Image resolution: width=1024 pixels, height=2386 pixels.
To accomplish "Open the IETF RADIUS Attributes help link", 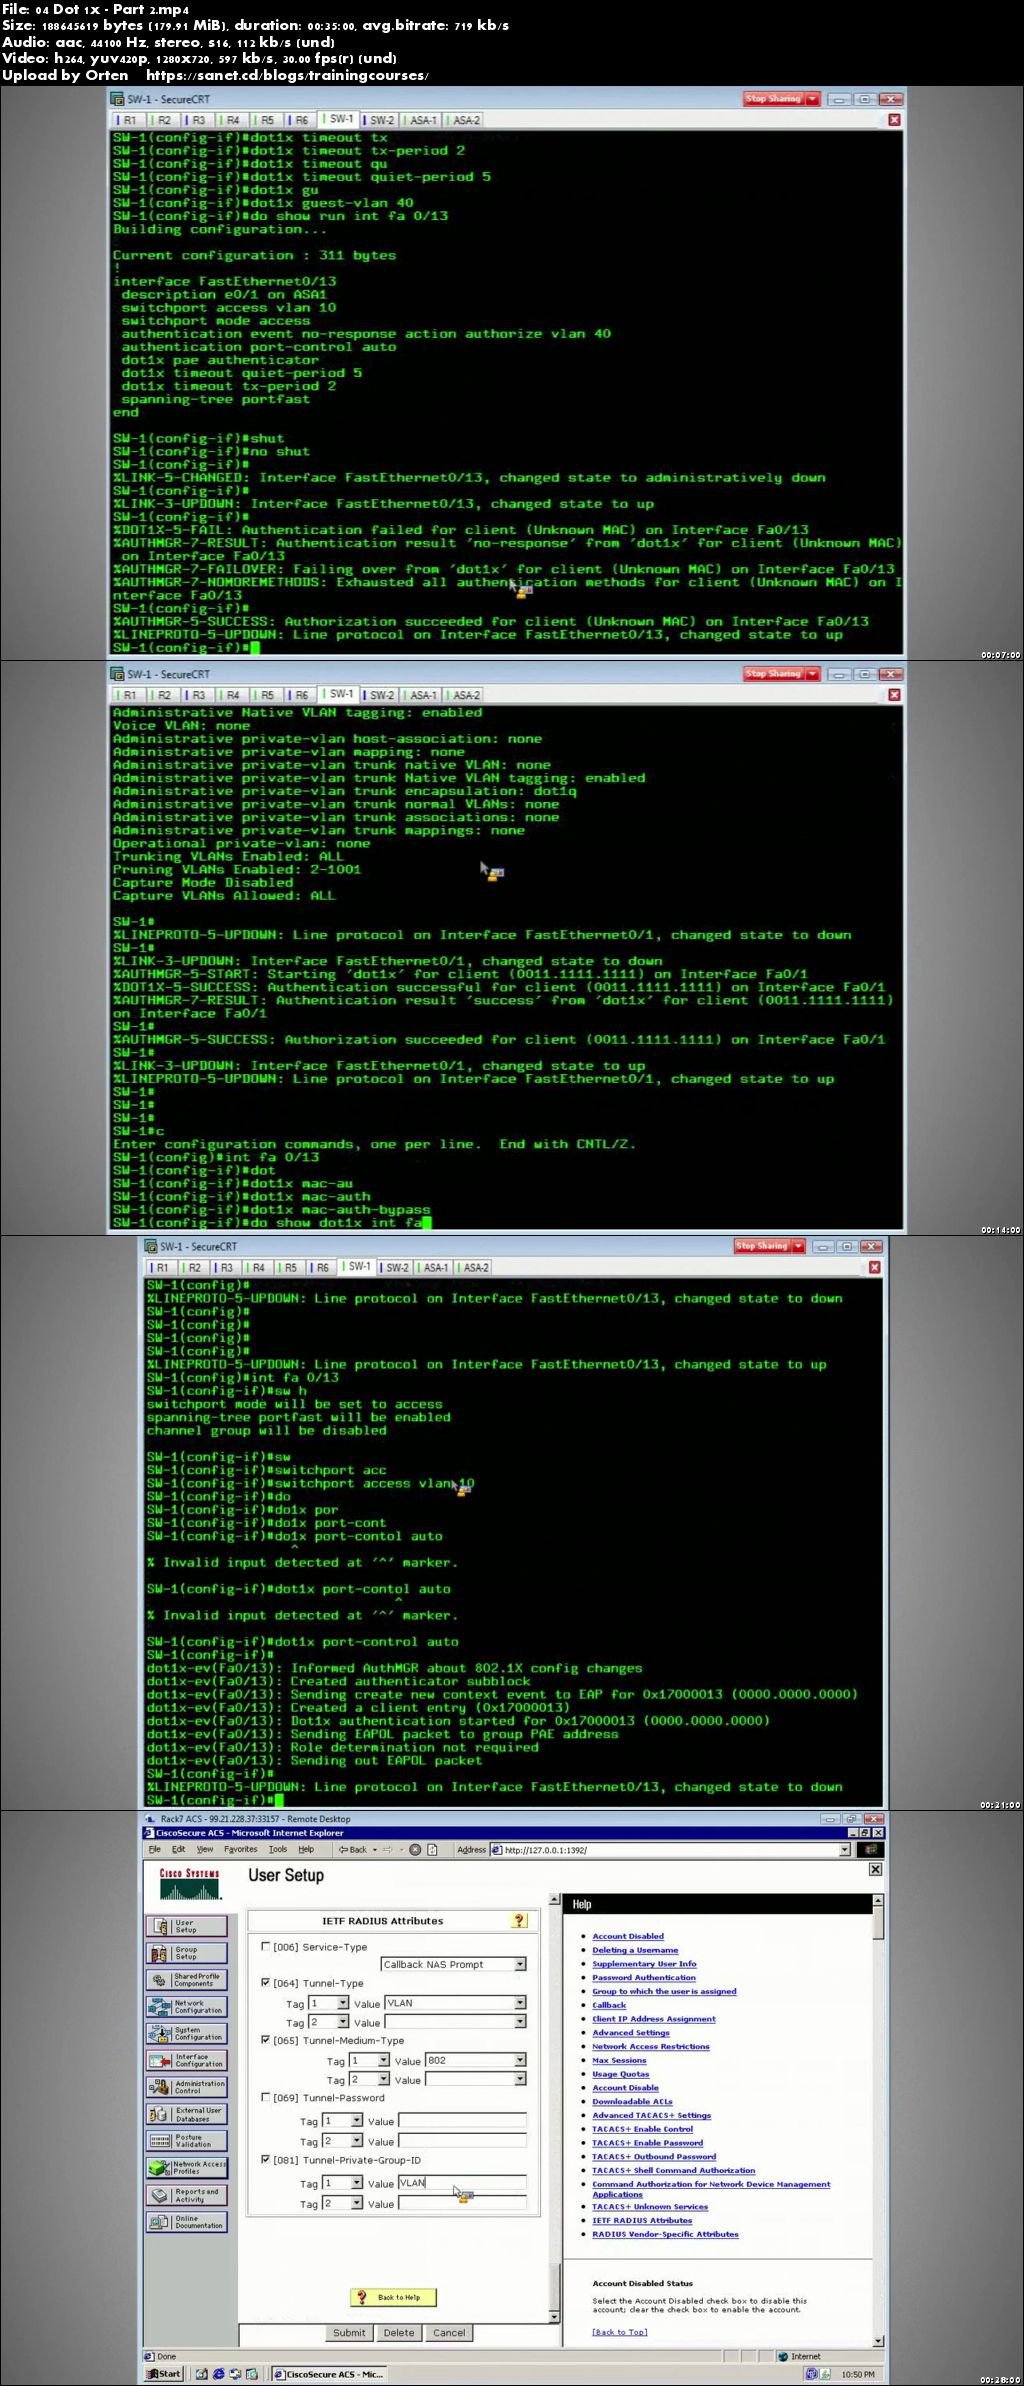I will pos(641,2220).
